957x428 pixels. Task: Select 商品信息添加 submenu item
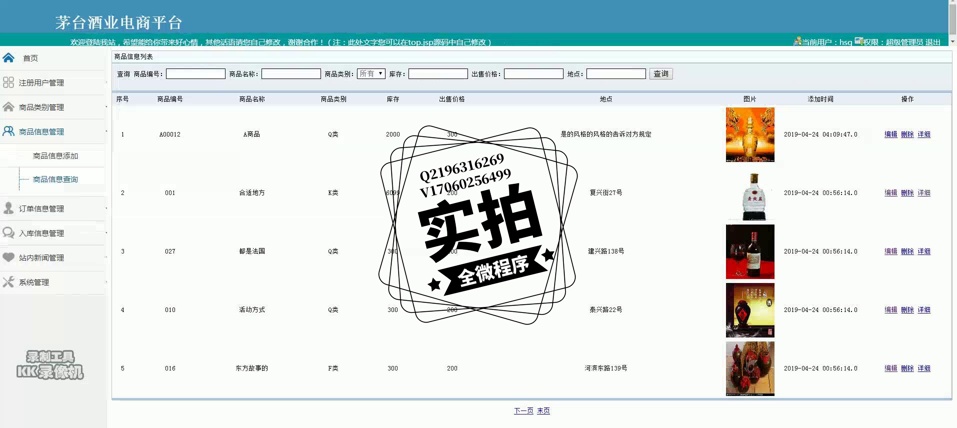(x=55, y=156)
